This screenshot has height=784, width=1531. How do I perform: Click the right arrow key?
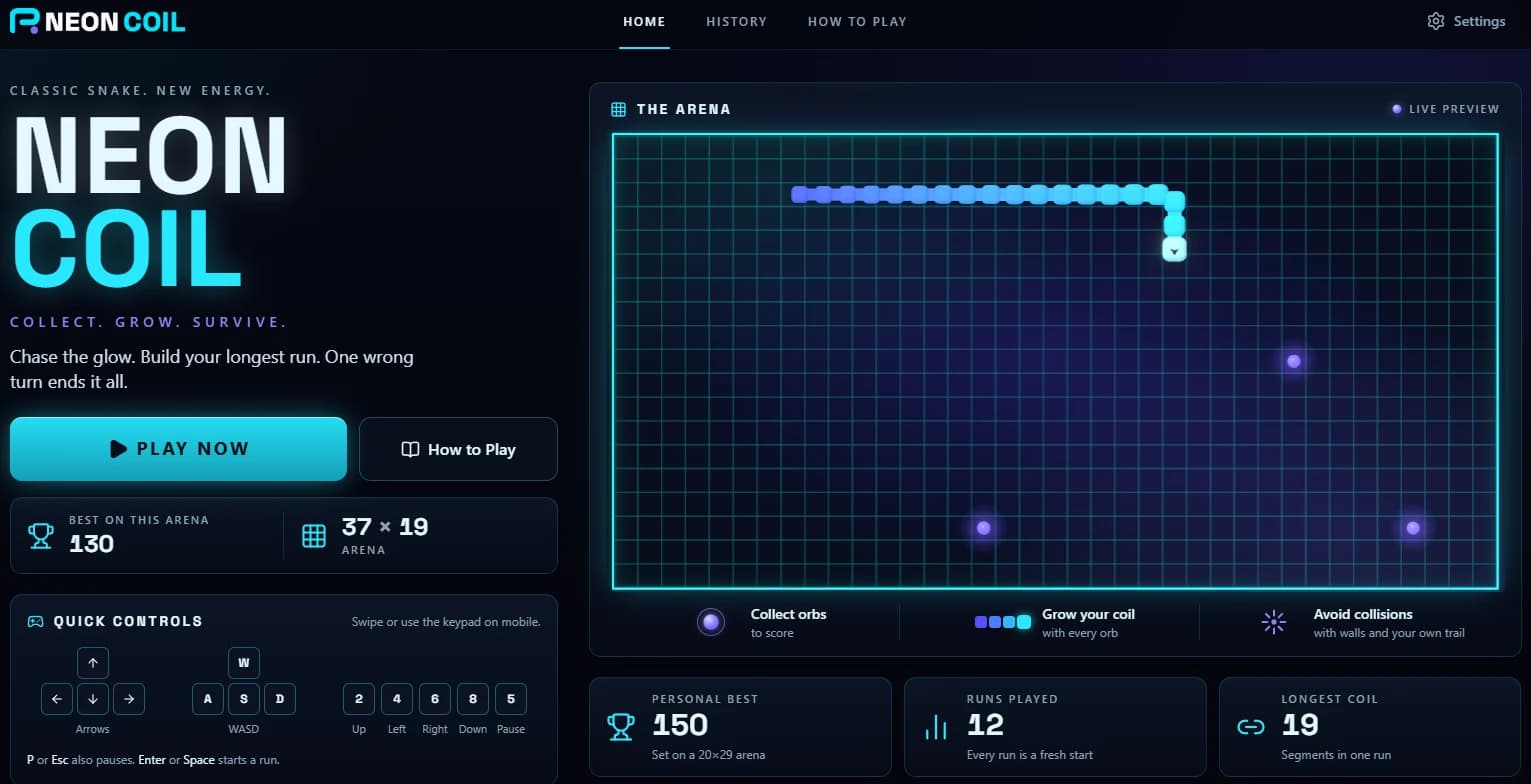pyautogui.click(x=129, y=699)
